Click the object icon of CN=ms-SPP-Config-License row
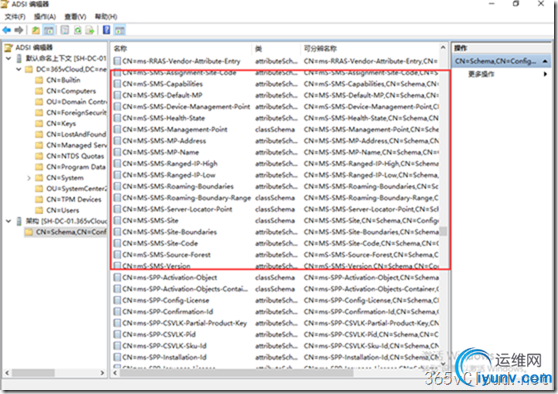This screenshot has height=394, width=558. coord(117,300)
